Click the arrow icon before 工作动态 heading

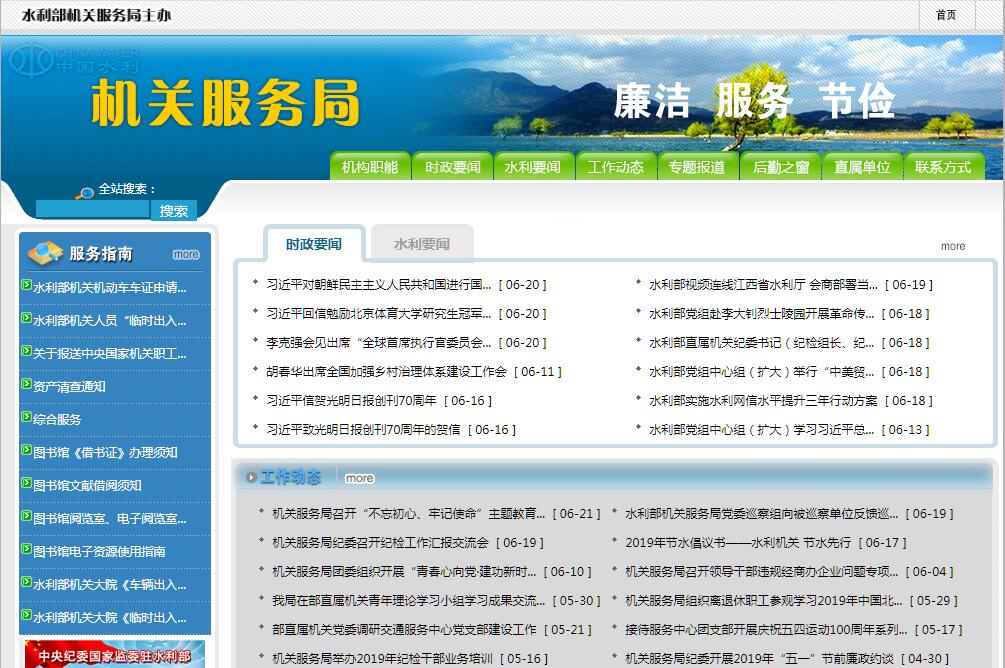click(250, 477)
